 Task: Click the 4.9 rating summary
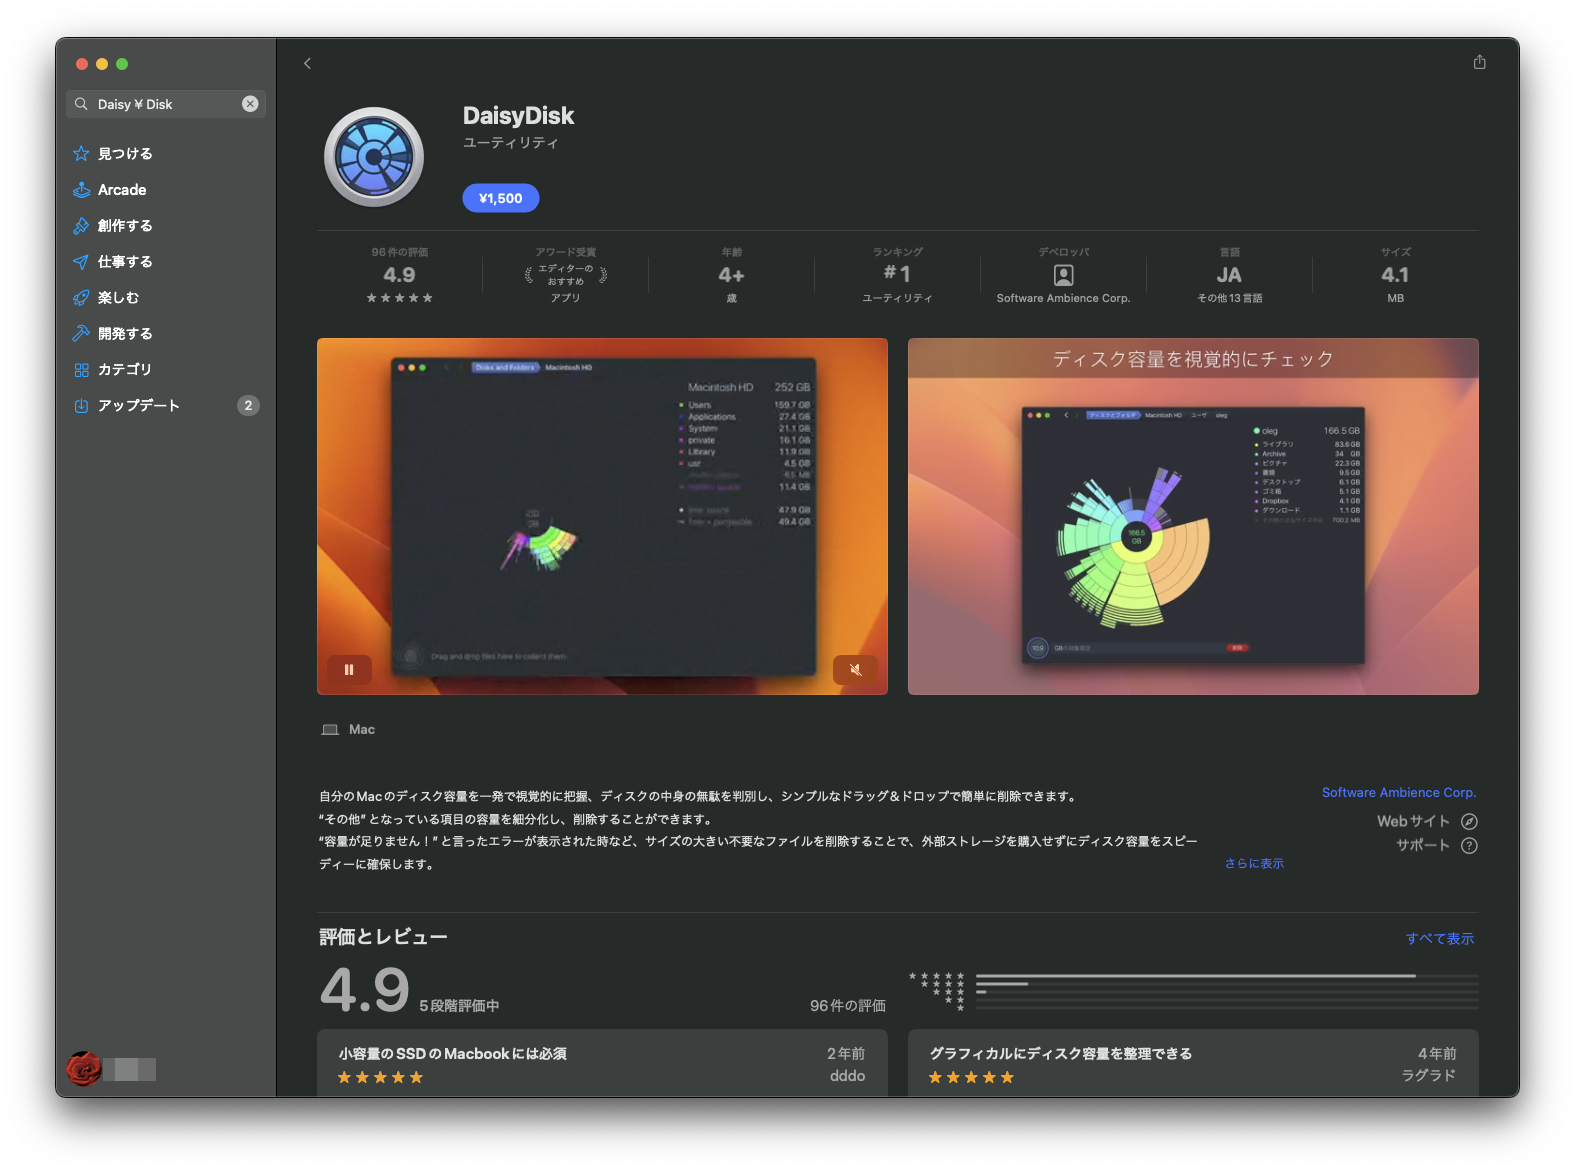click(x=399, y=275)
